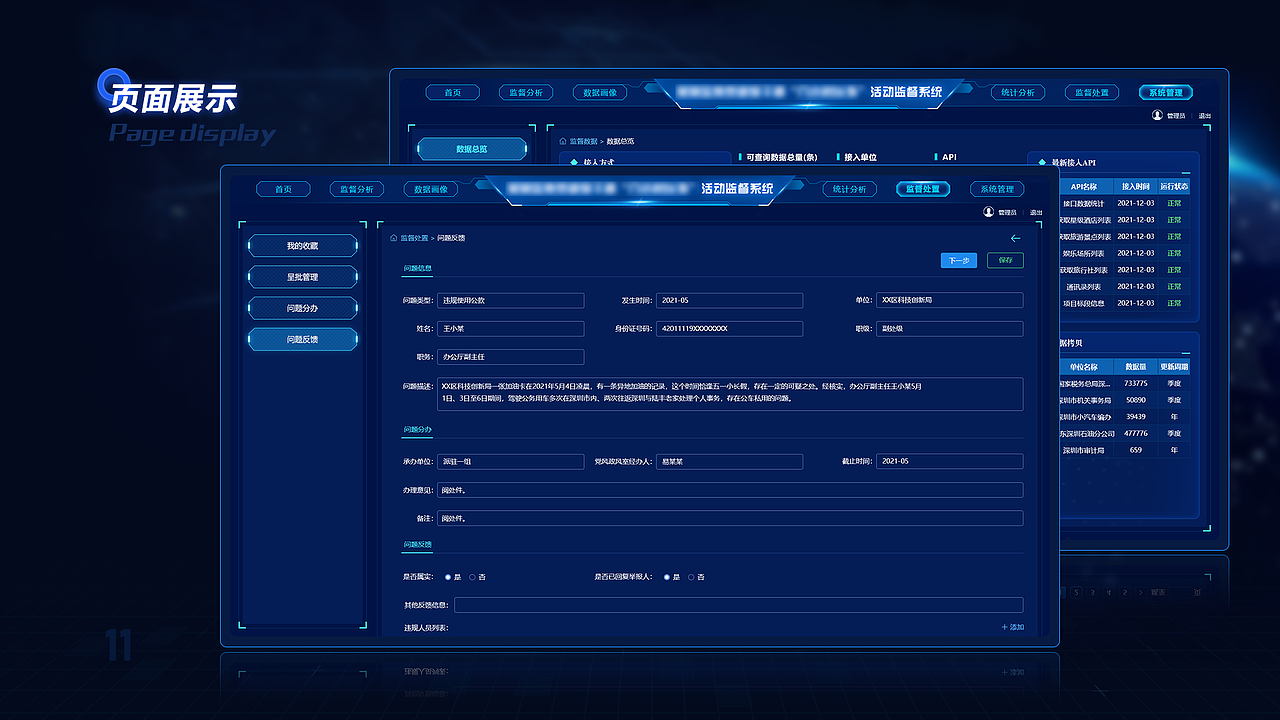
Task: Click the 733775 data count cell
Action: point(1135,383)
